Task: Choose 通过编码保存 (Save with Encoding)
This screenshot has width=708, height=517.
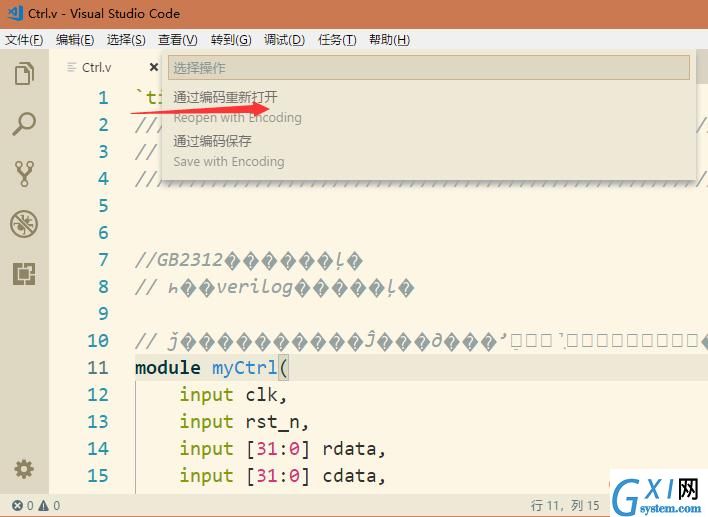Action: coord(429,151)
